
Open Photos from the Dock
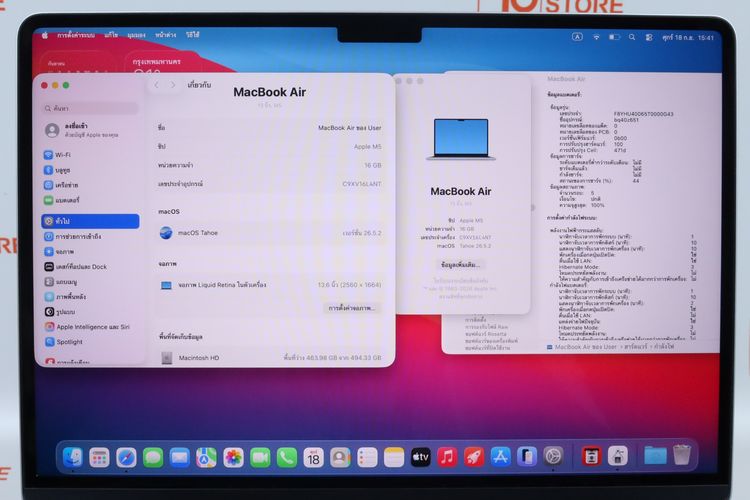tap(233, 457)
